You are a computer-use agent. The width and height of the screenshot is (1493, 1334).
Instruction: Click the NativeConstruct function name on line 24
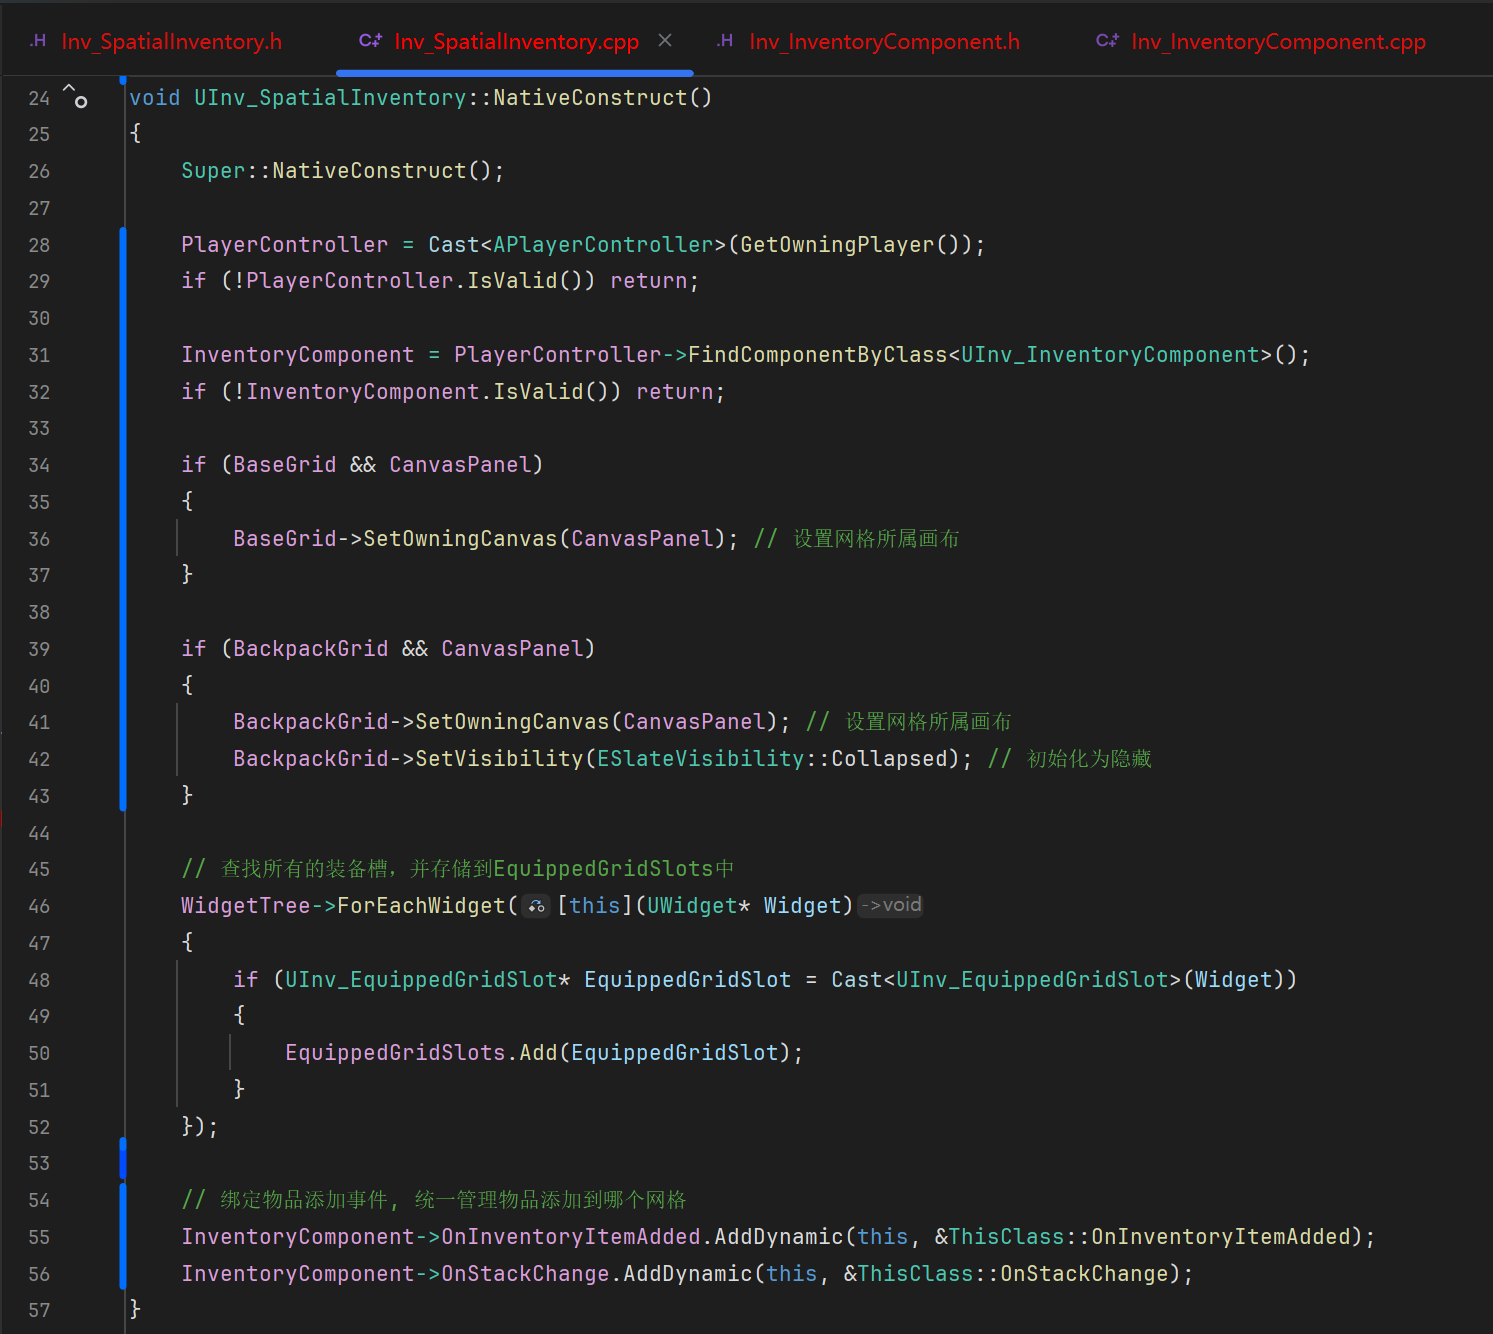point(590,98)
